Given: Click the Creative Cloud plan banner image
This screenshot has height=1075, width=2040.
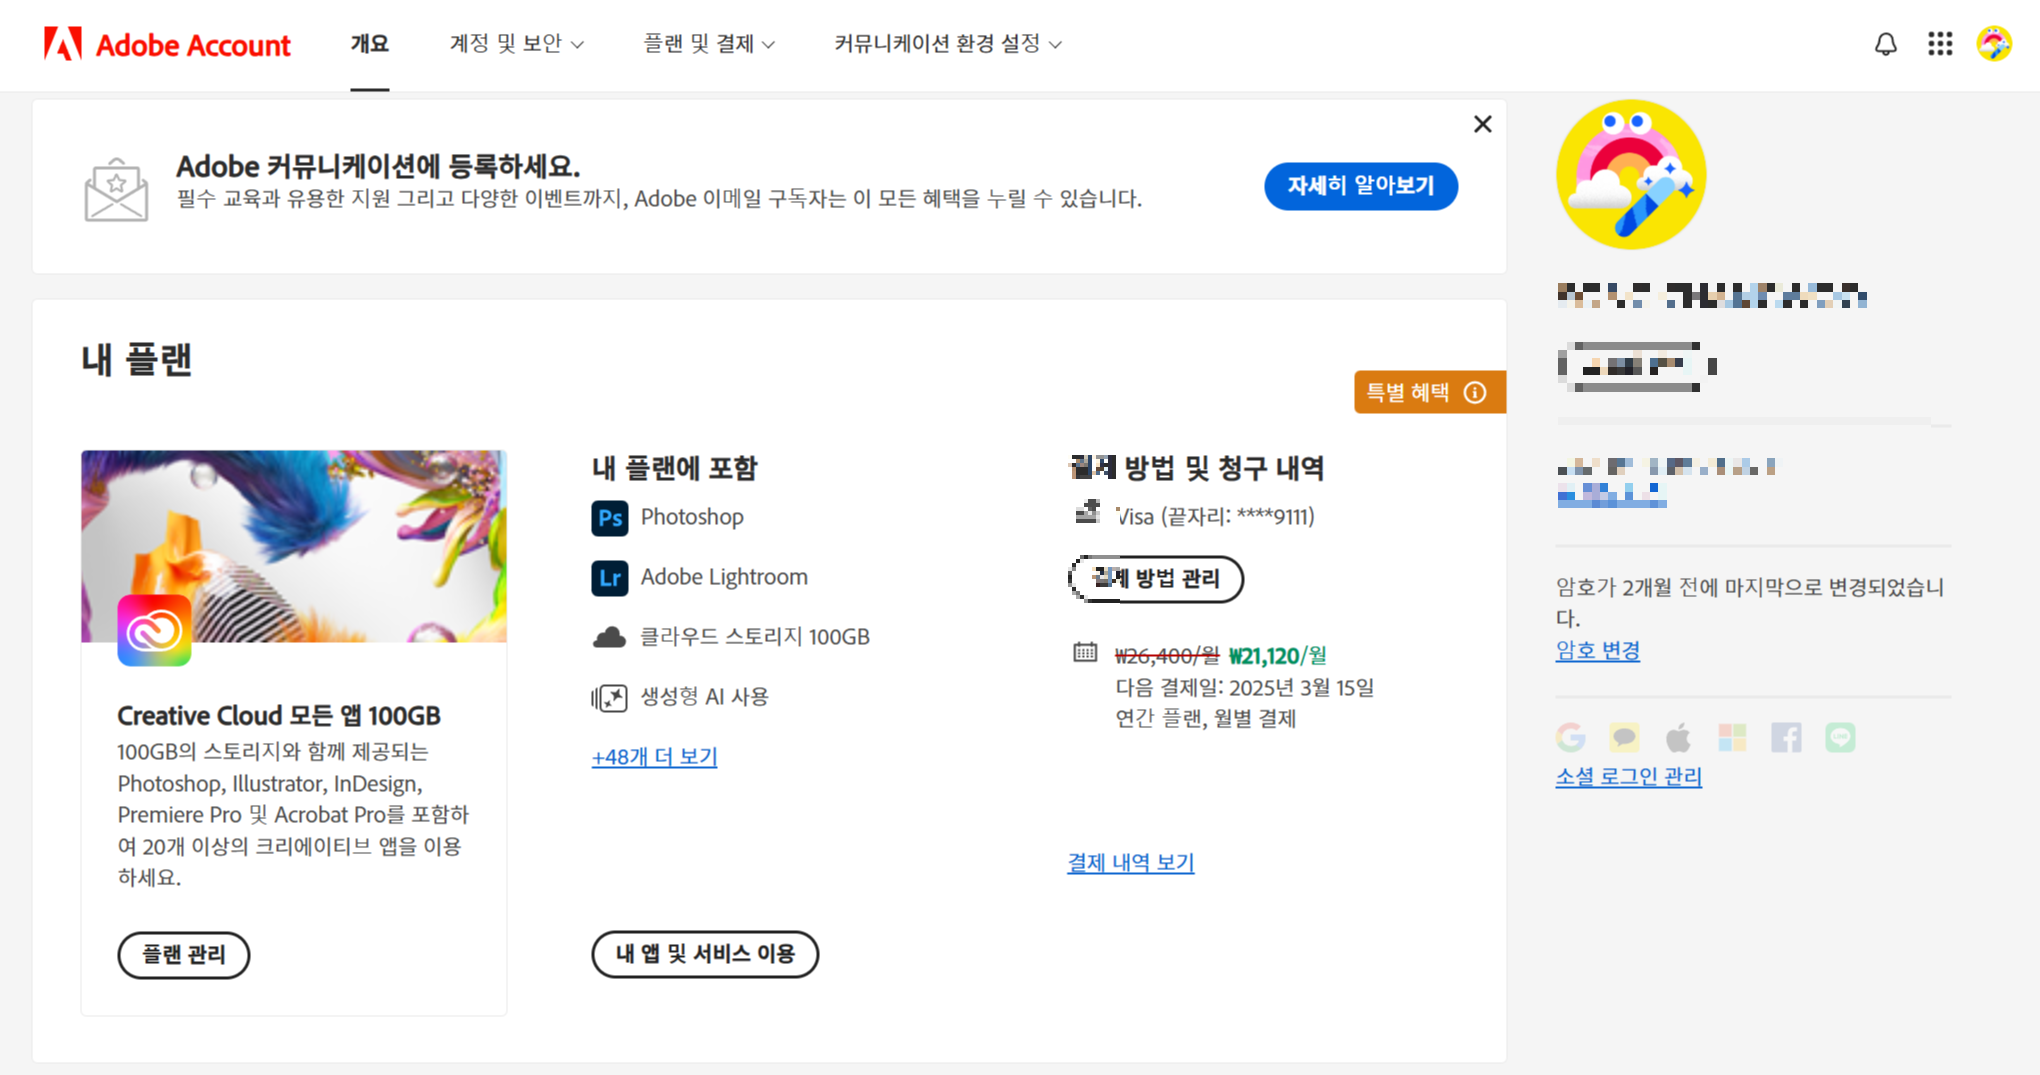Looking at the screenshot, I should tap(294, 546).
